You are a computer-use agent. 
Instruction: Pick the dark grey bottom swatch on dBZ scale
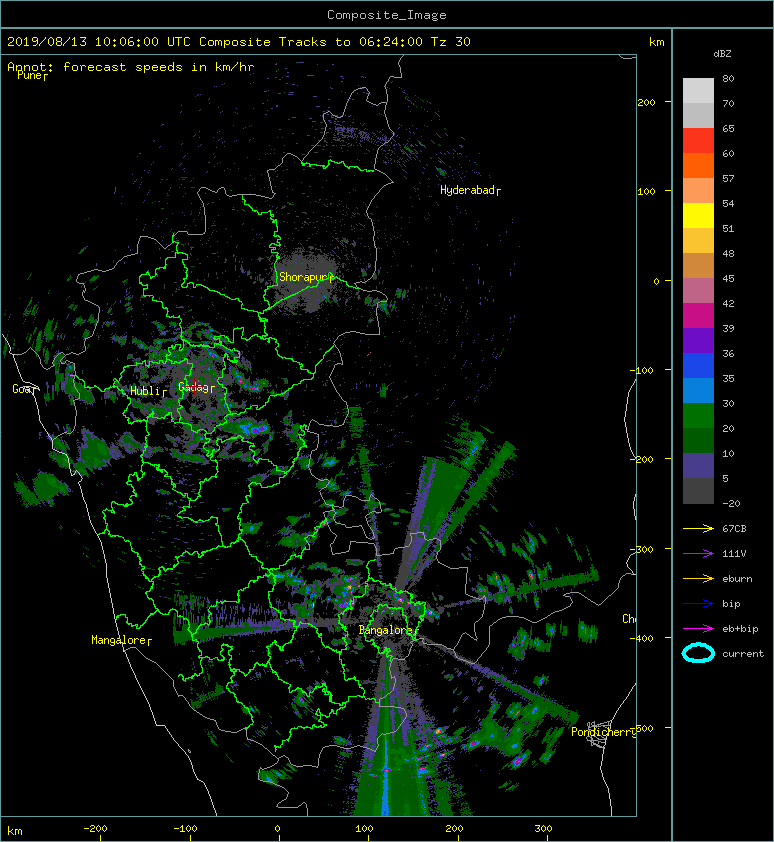(698, 491)
